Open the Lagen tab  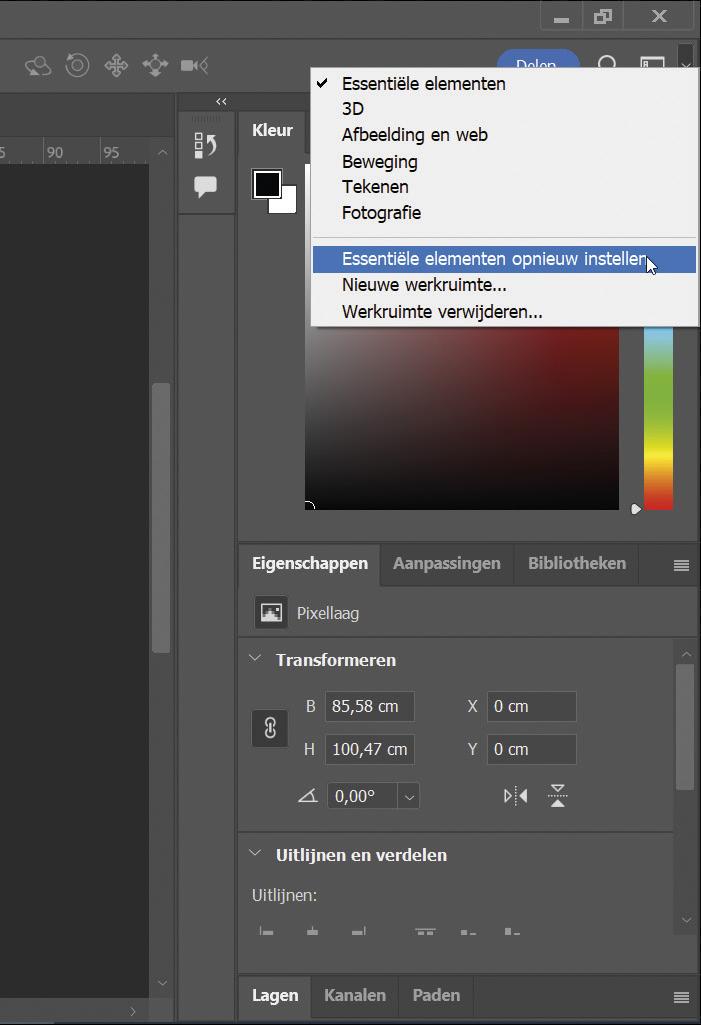275,996
